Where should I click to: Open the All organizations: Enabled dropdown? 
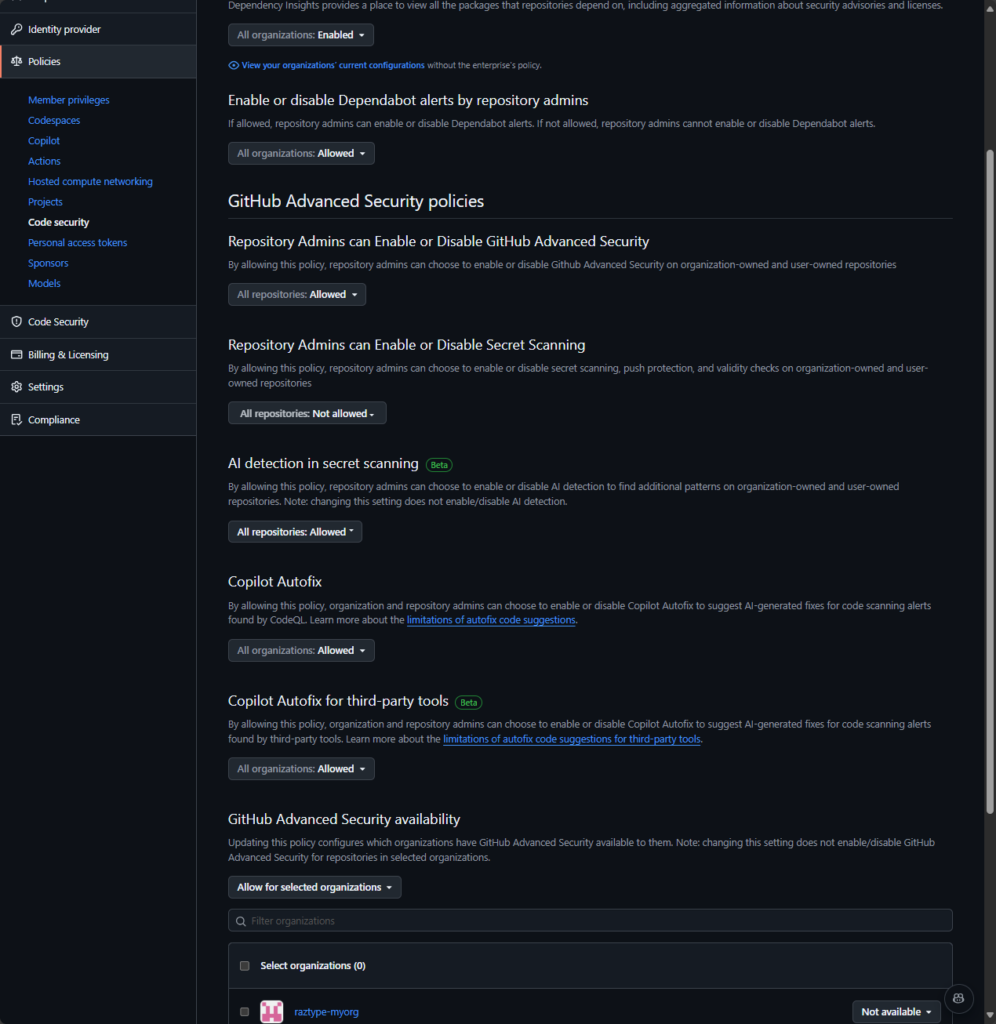pos(300,34)
